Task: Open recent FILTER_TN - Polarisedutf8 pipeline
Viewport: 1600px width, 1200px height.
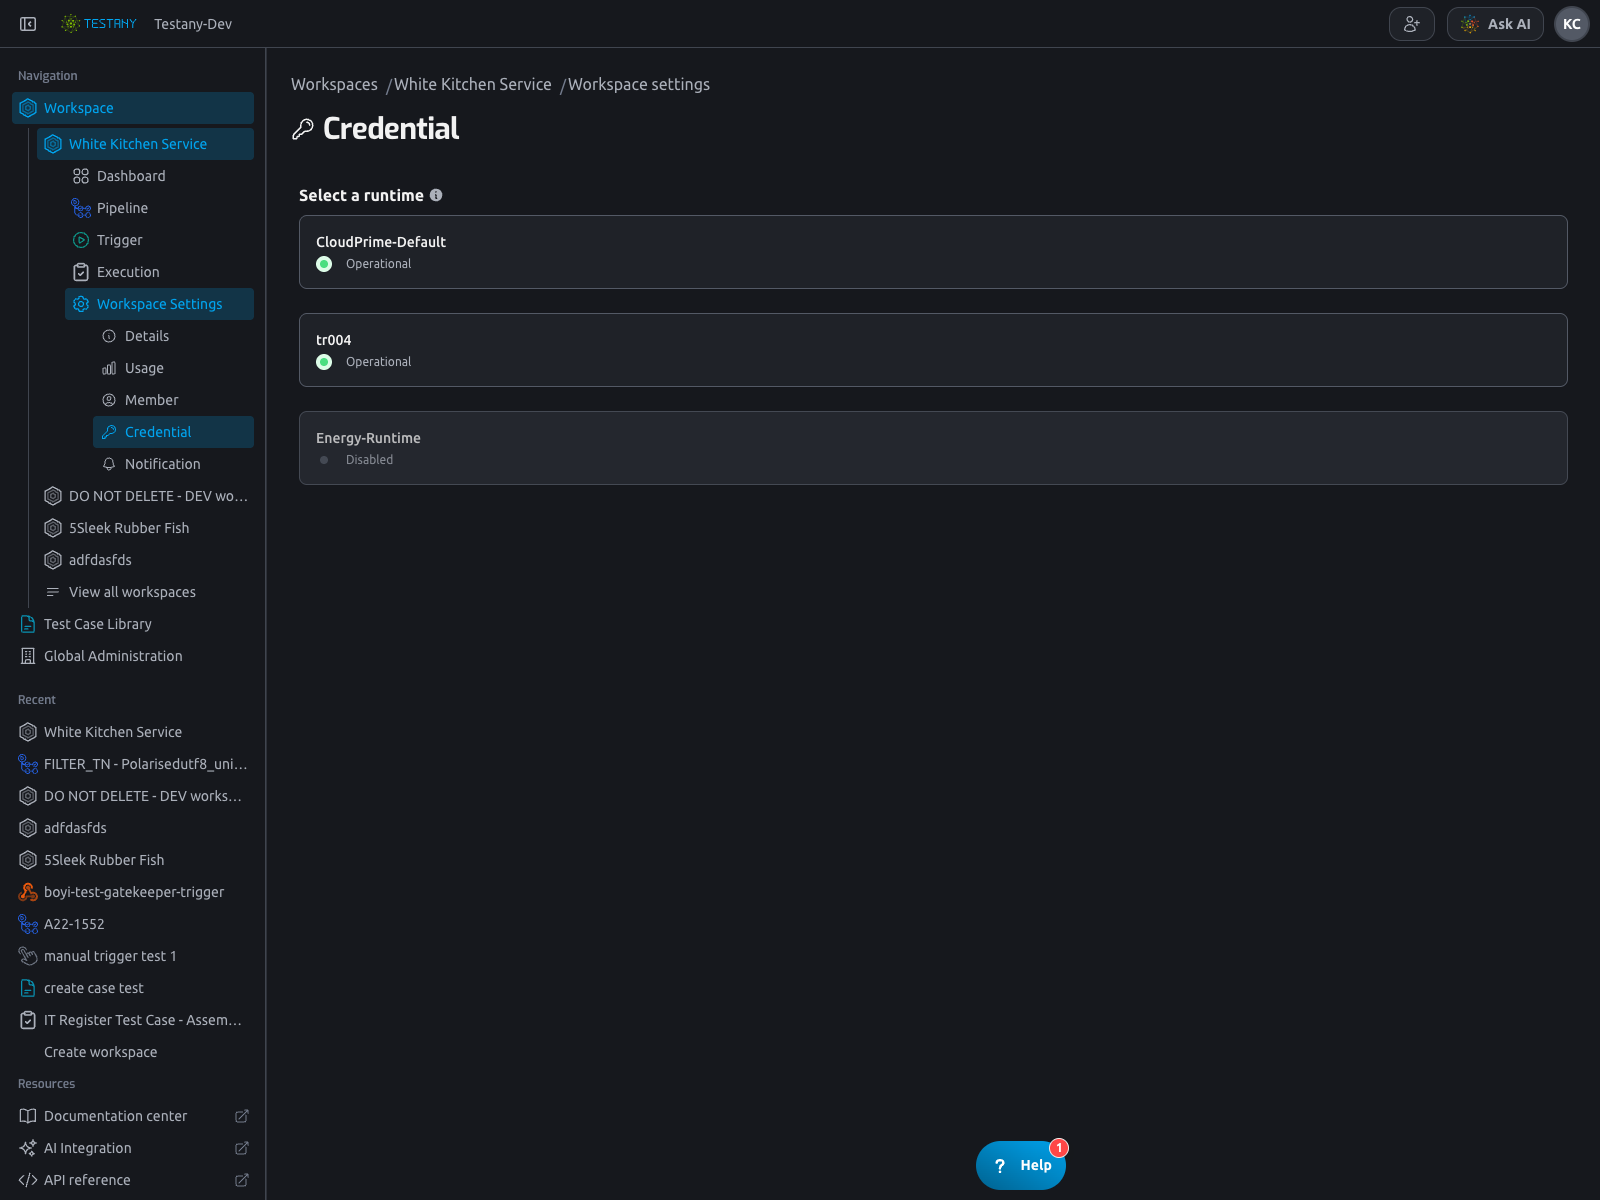Action: pyautogui.click(x=133, y=764)
